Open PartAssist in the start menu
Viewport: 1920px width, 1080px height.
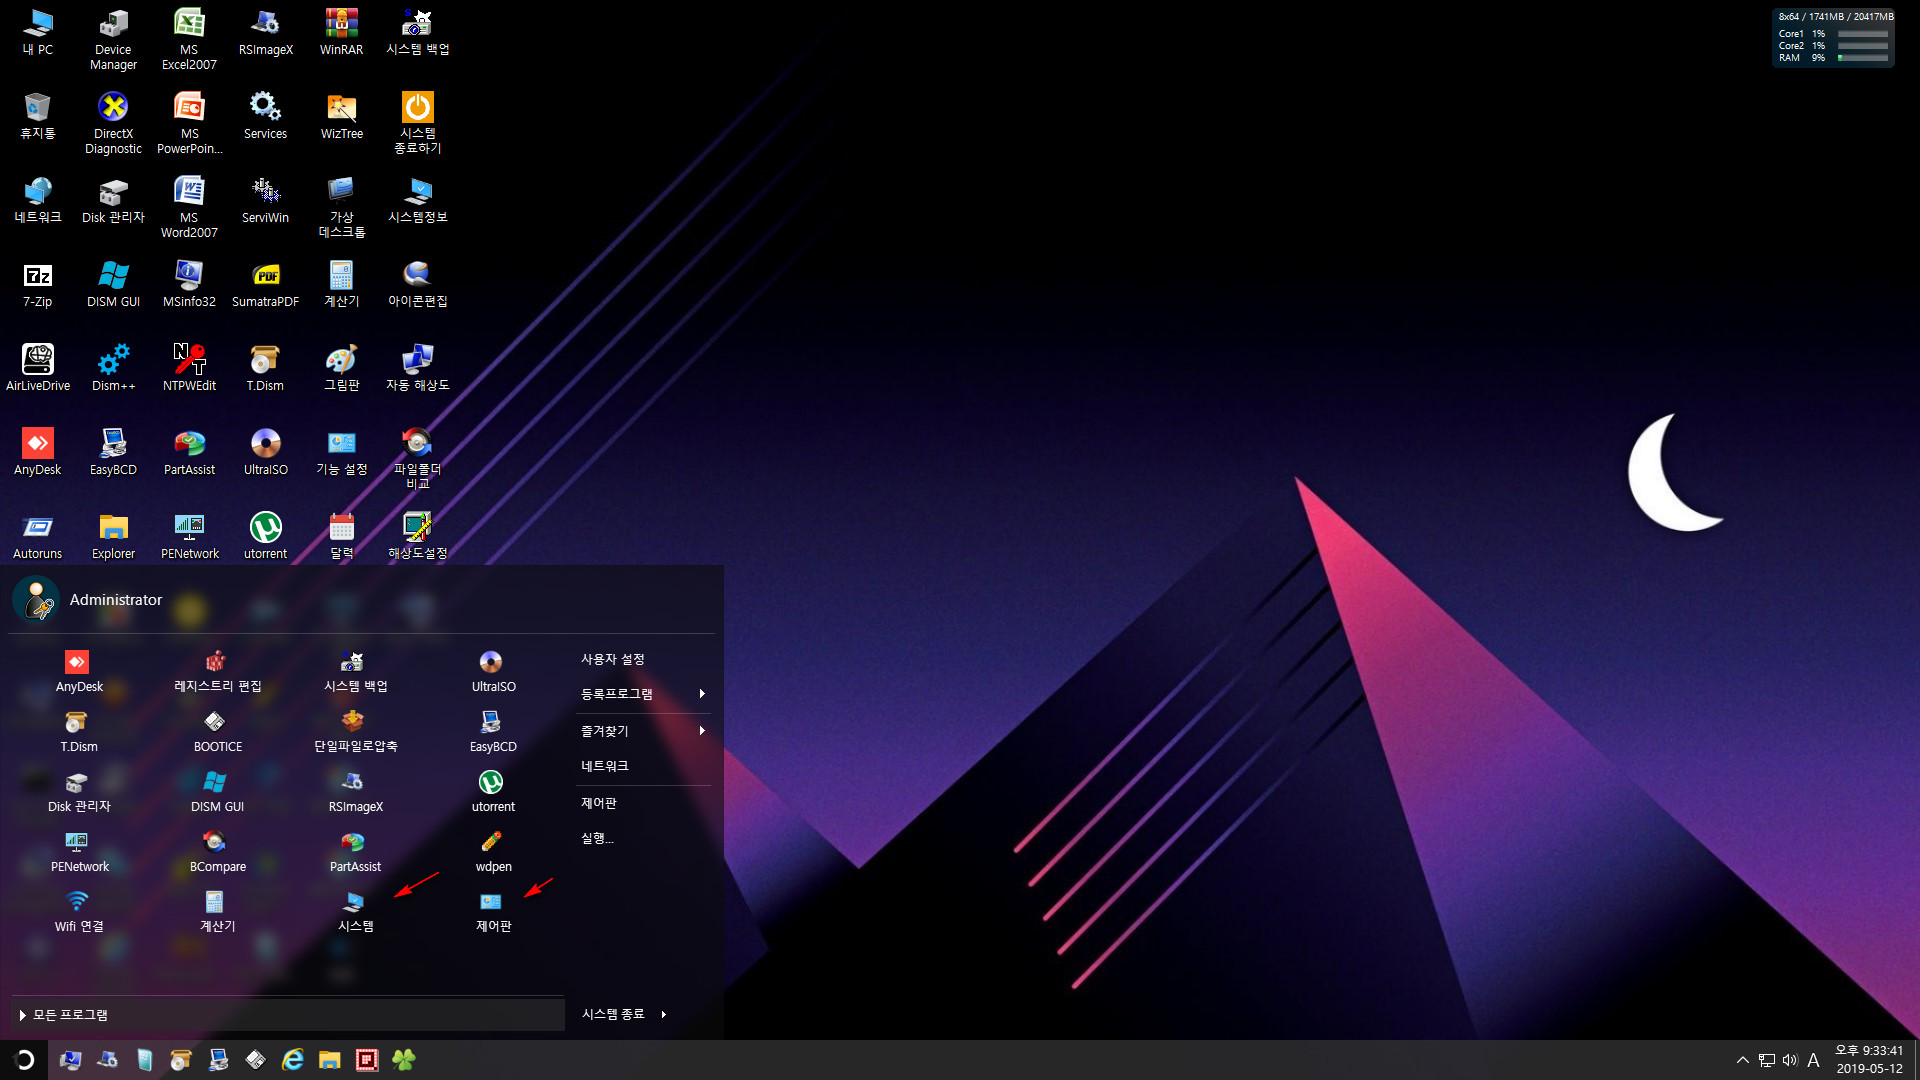click(355, 851)
